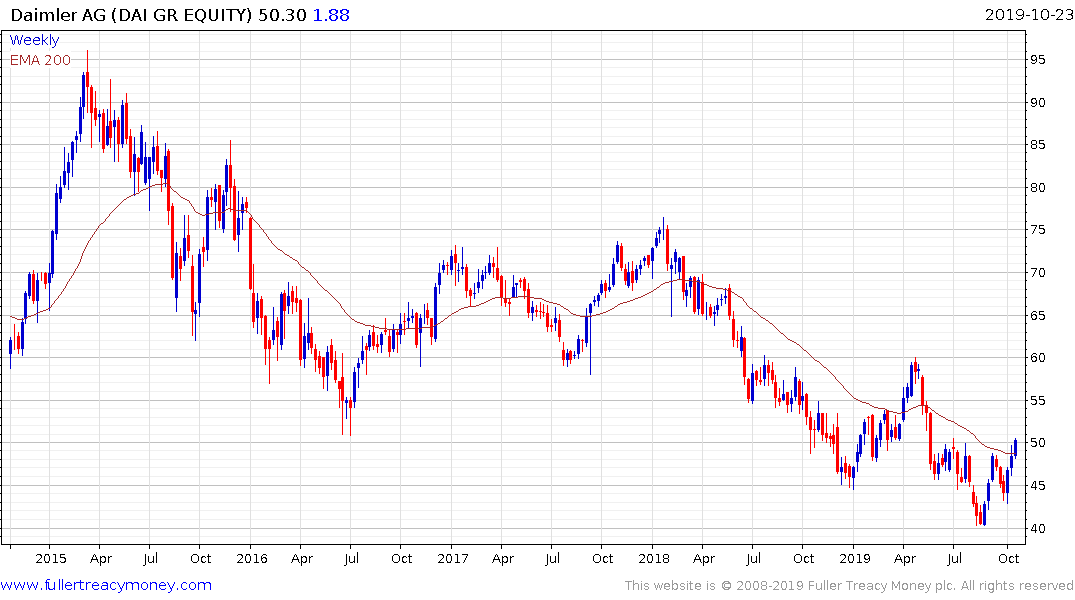
Task: Open the www.fullertreacymoney.com link
Action: click(x=106, y=585)
